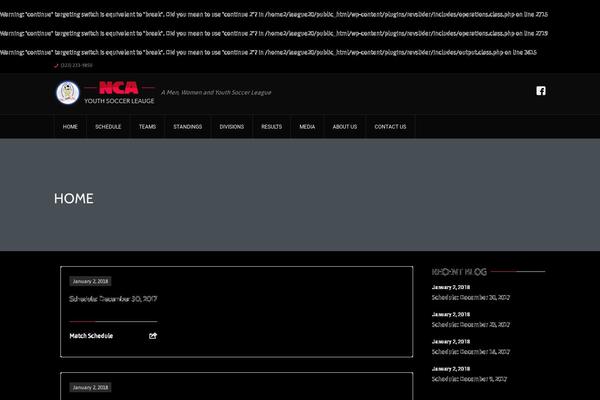Open the MEDIA menu item
600x400 pixels.
point(307,127)
